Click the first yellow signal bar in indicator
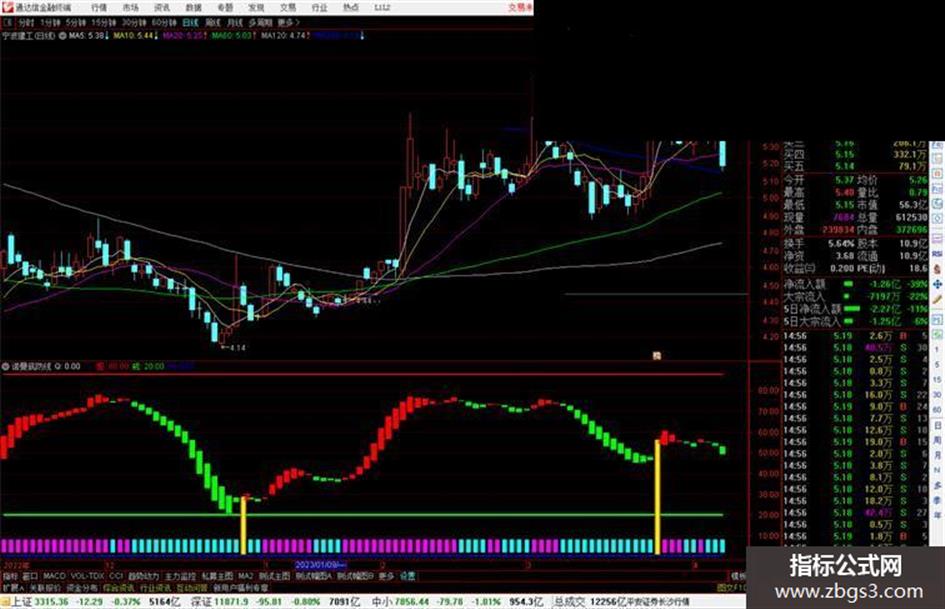 (x=243, y=525)
